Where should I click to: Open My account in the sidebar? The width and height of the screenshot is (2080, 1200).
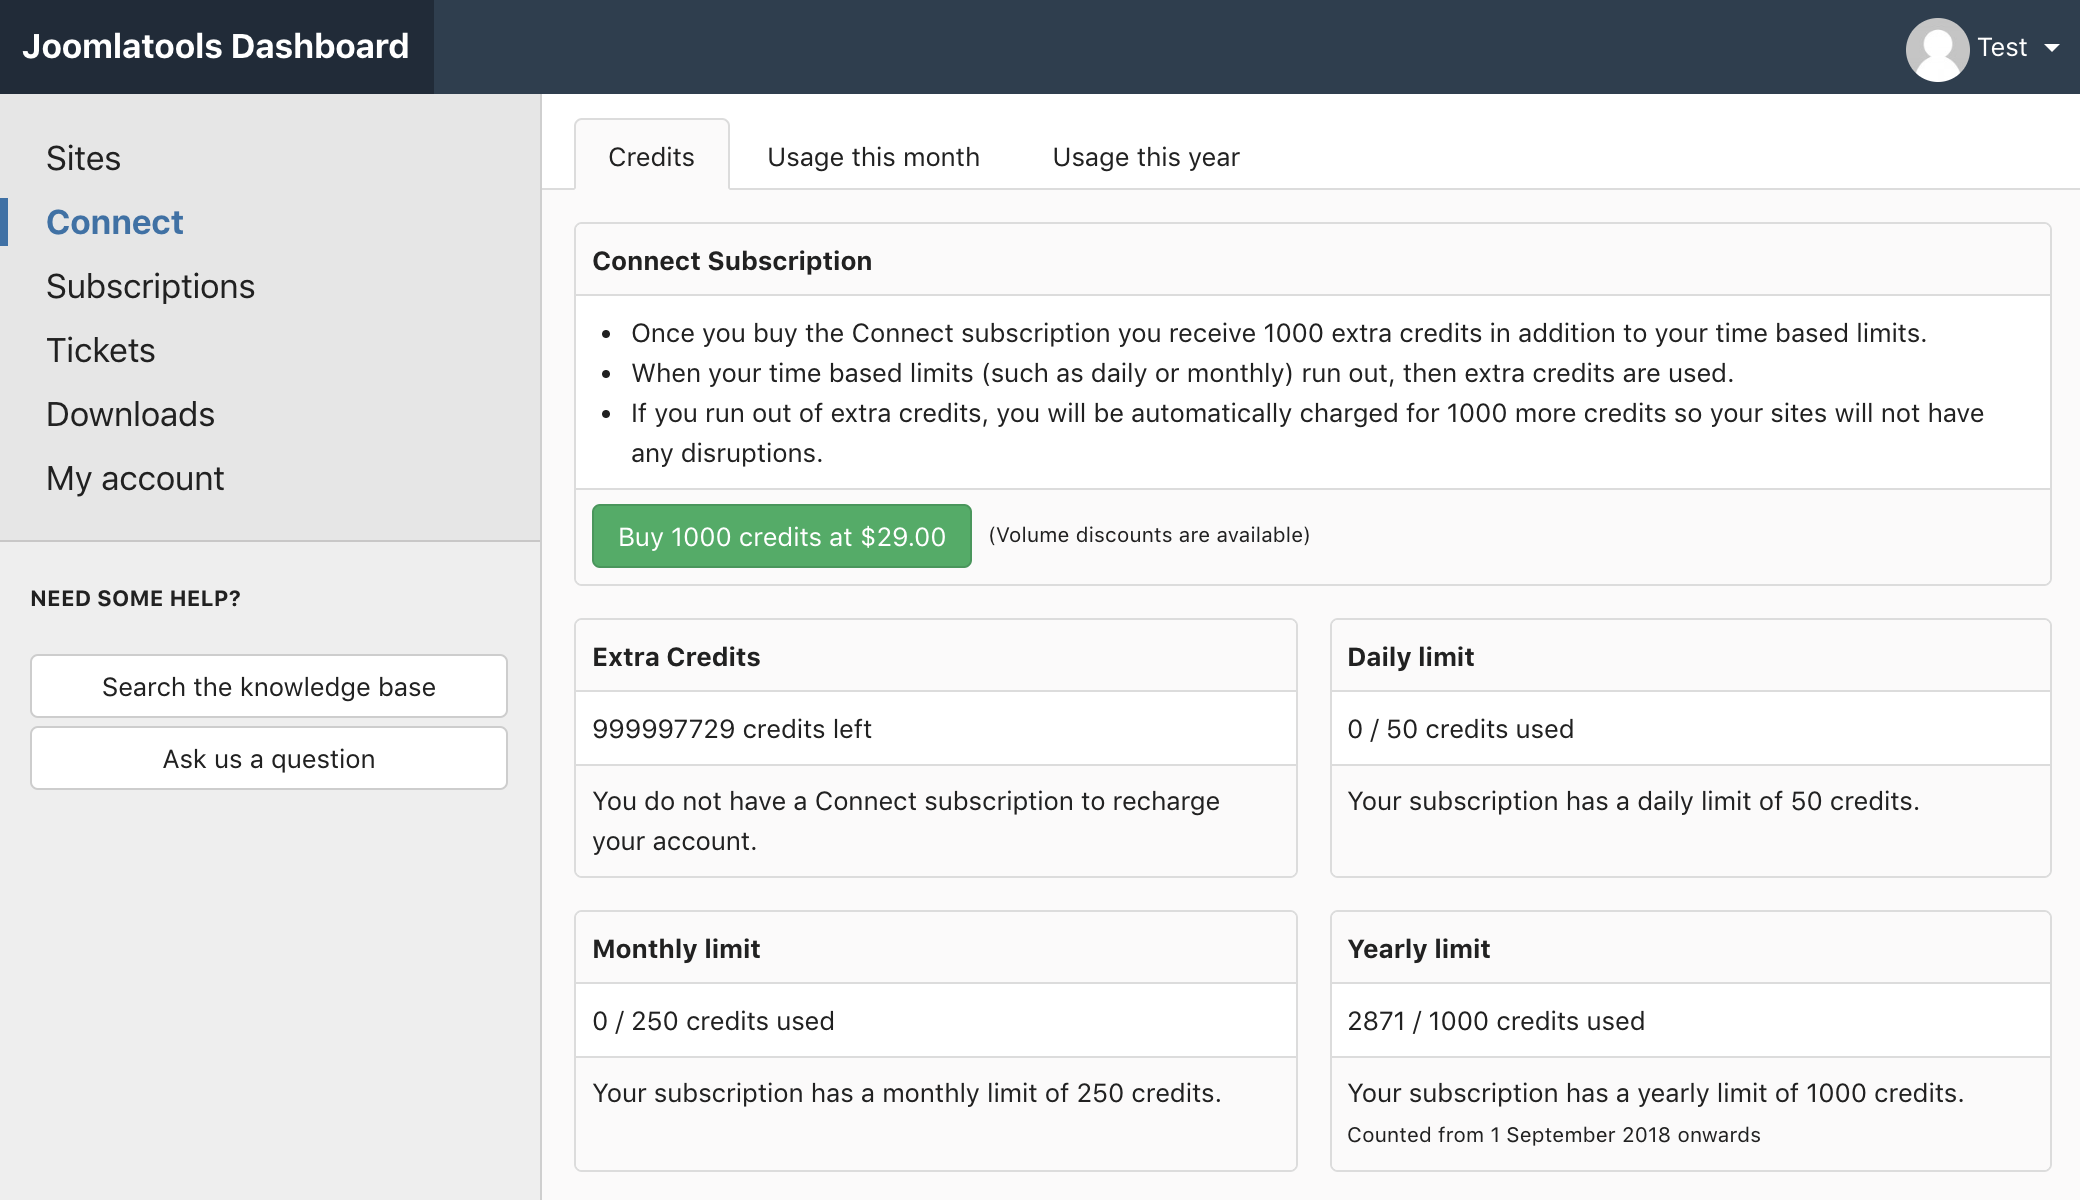136,478
